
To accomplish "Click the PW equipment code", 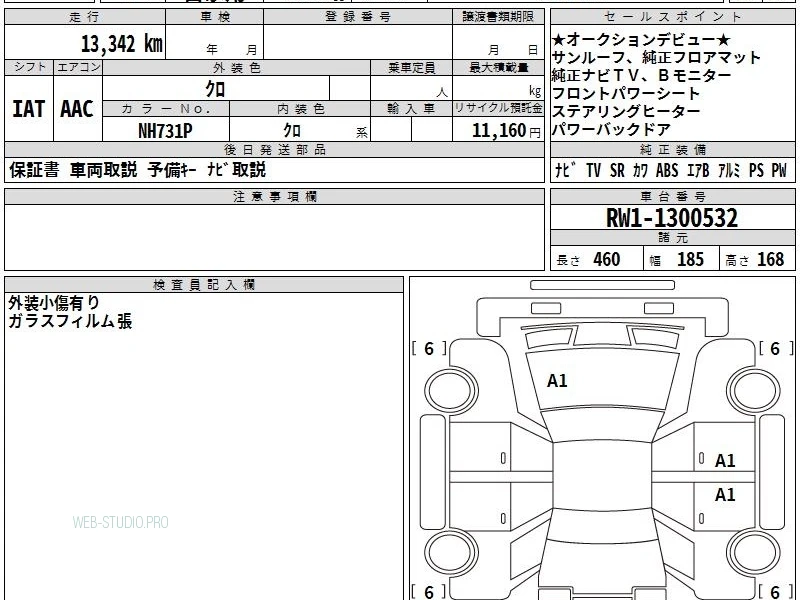I will [x=779, y=170].
